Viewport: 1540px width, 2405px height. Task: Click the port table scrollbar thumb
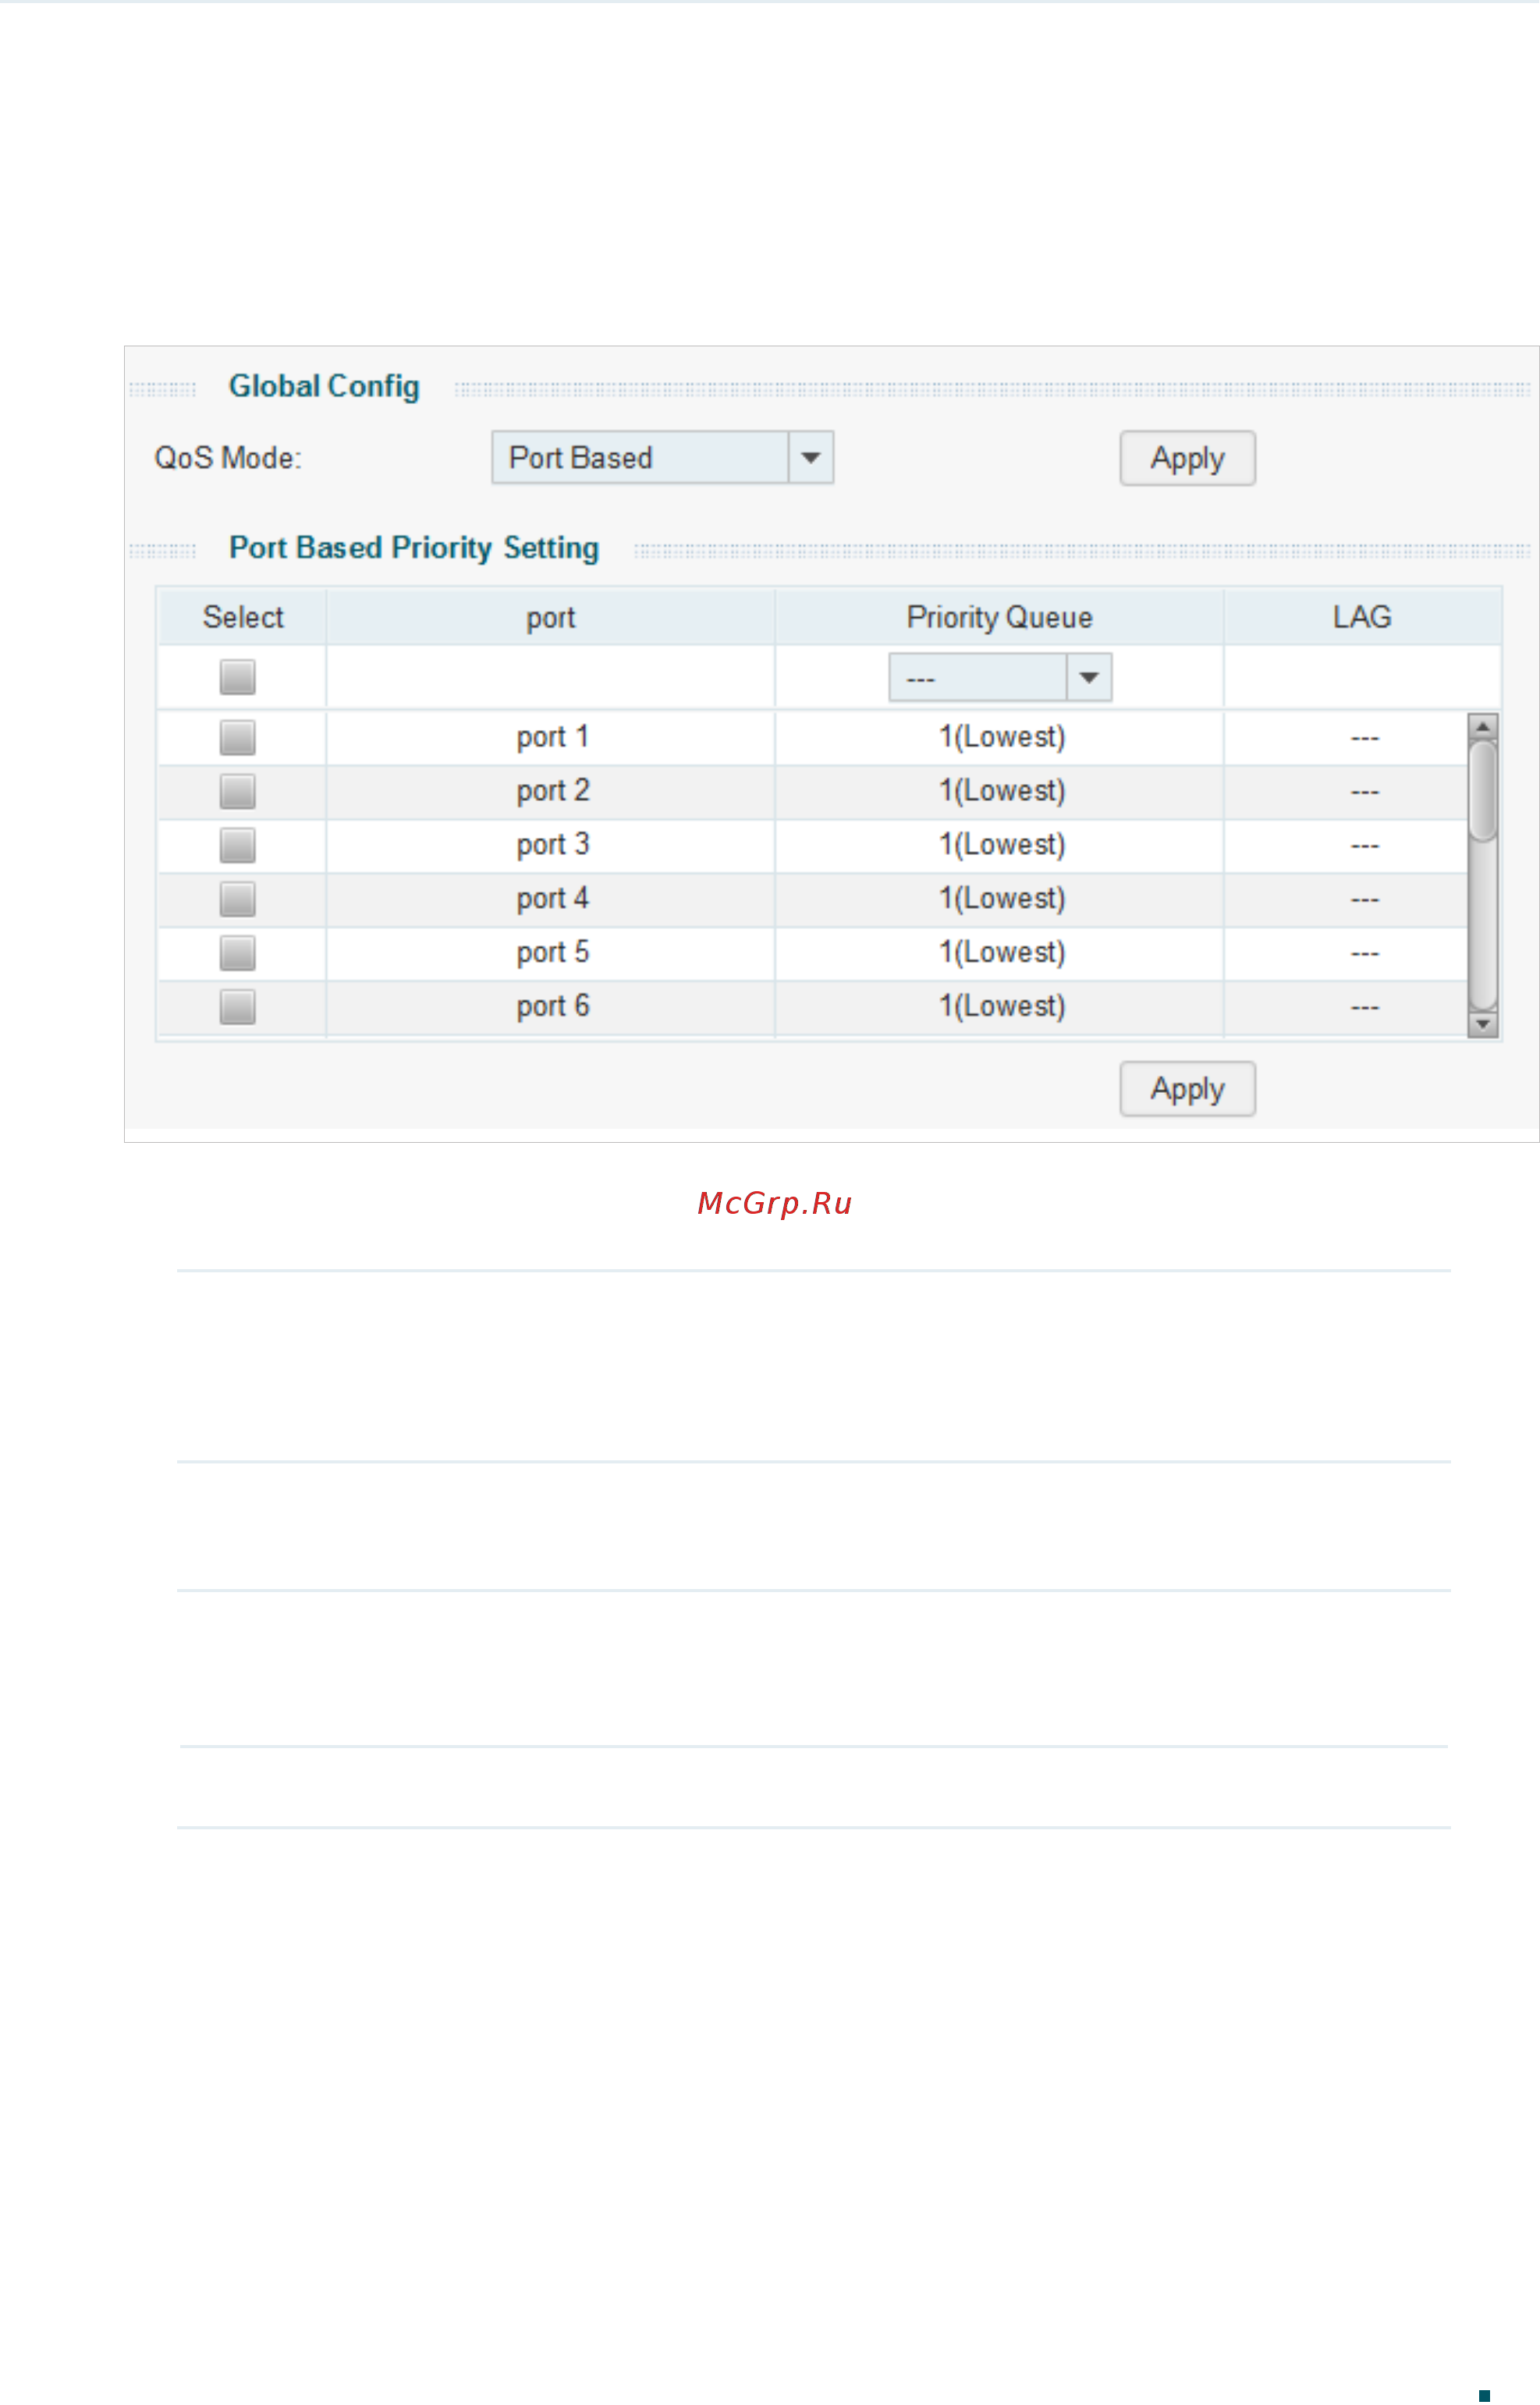(1482, 790)
